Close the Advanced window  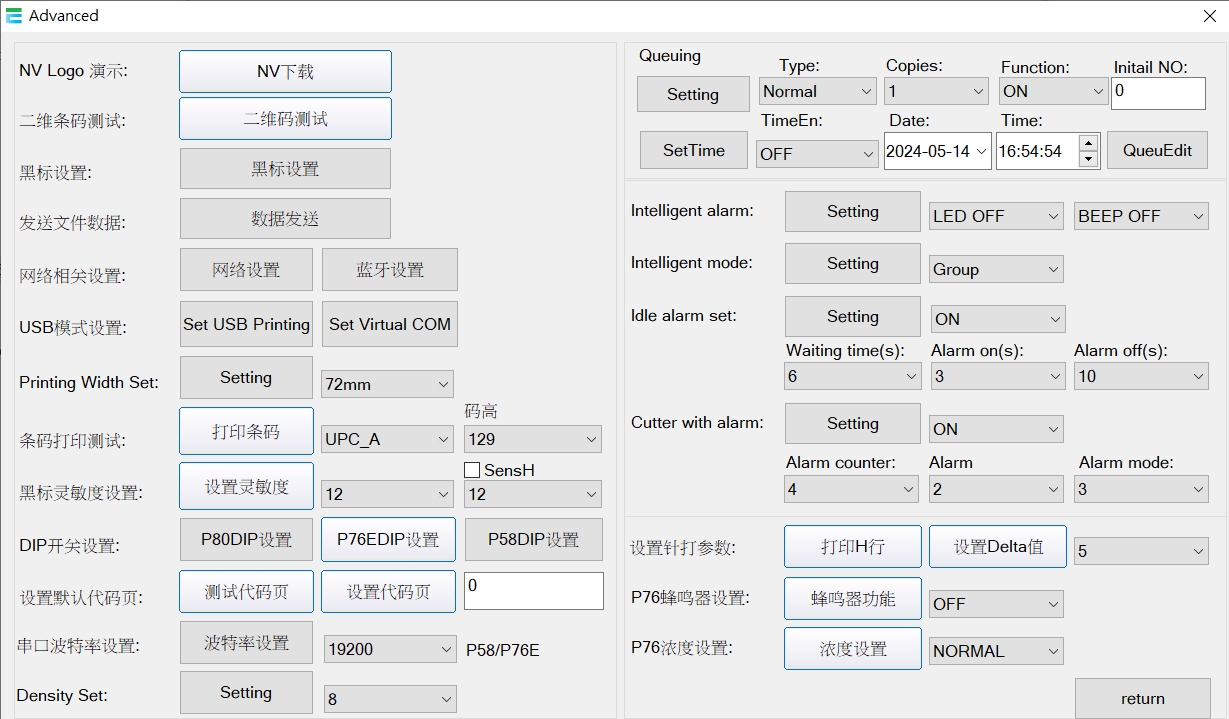1209,15
